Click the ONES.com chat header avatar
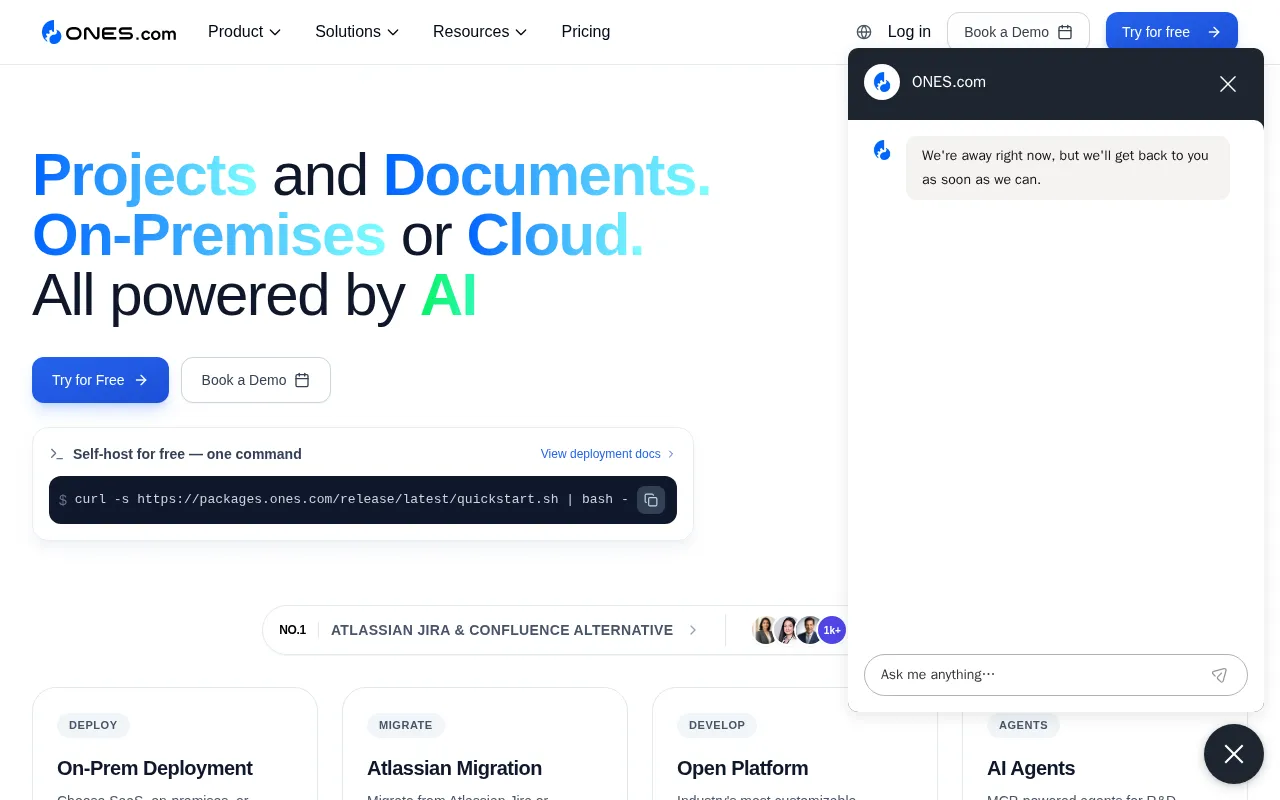Viewport: 1280px width, 800px height. click(882, 82)
